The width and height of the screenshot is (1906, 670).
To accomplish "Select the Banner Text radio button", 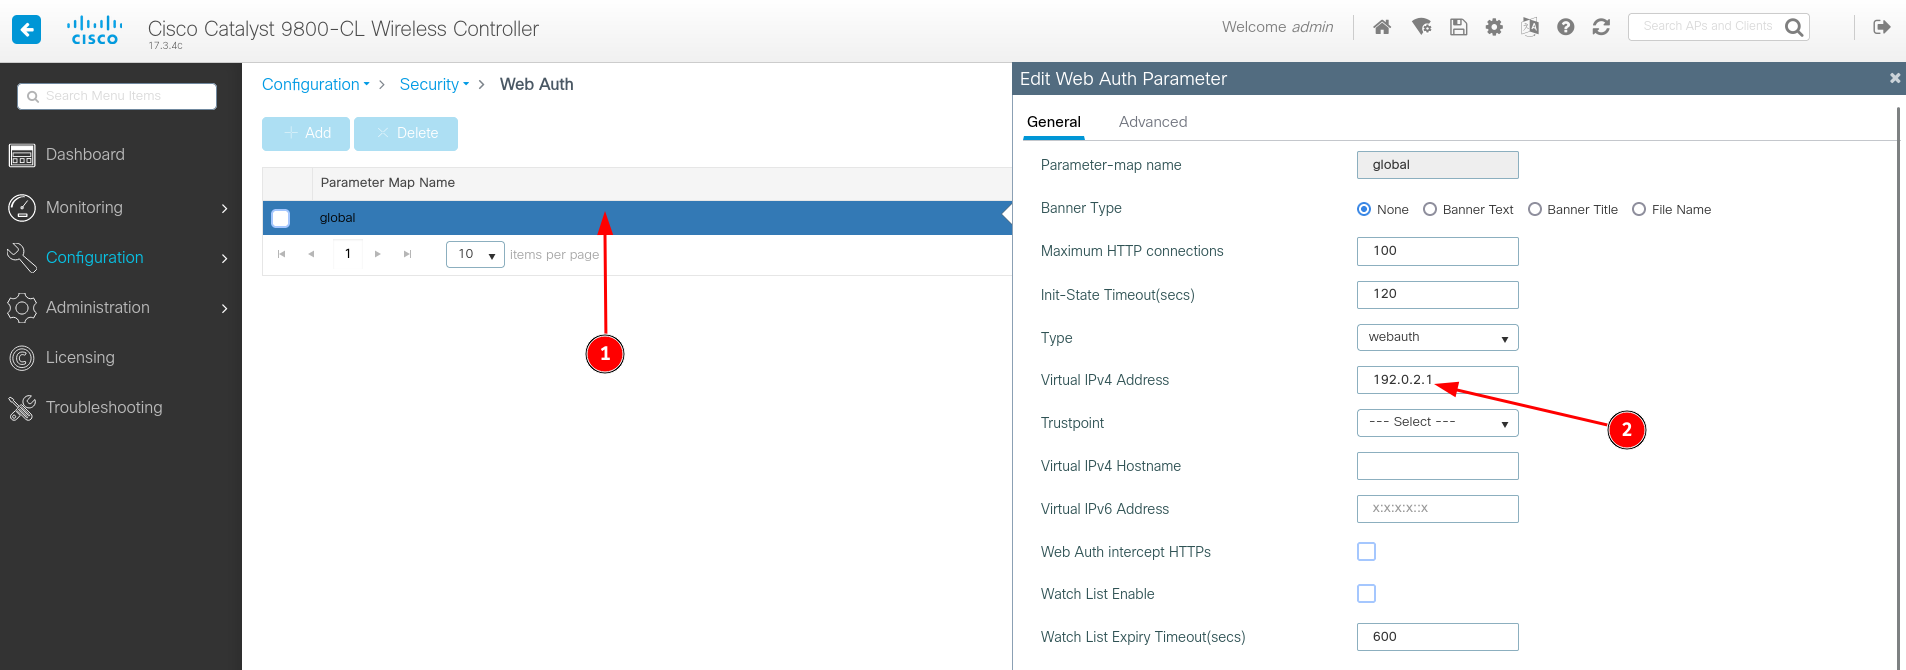I will [1430, 209].
